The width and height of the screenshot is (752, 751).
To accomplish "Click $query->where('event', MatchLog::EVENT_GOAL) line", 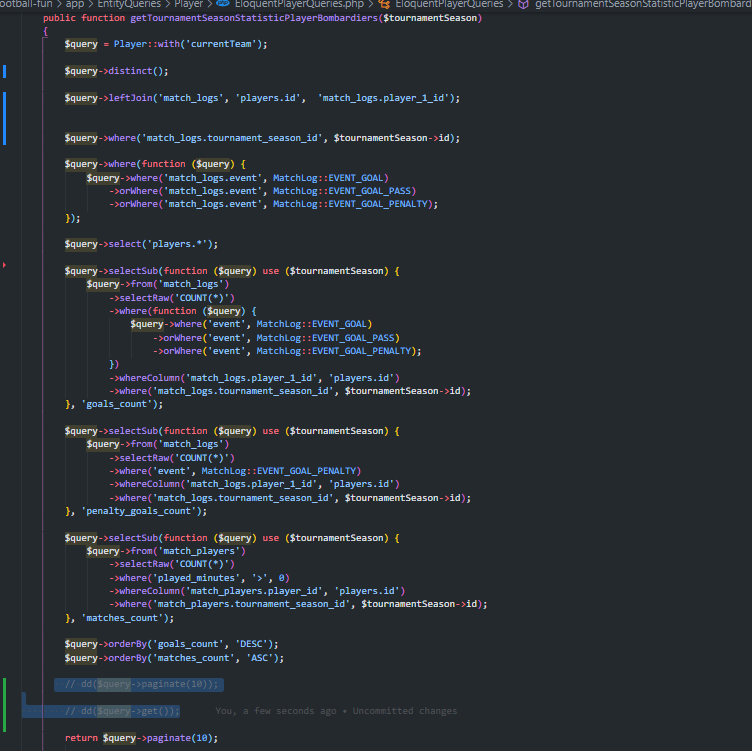I will pos(251,324).
